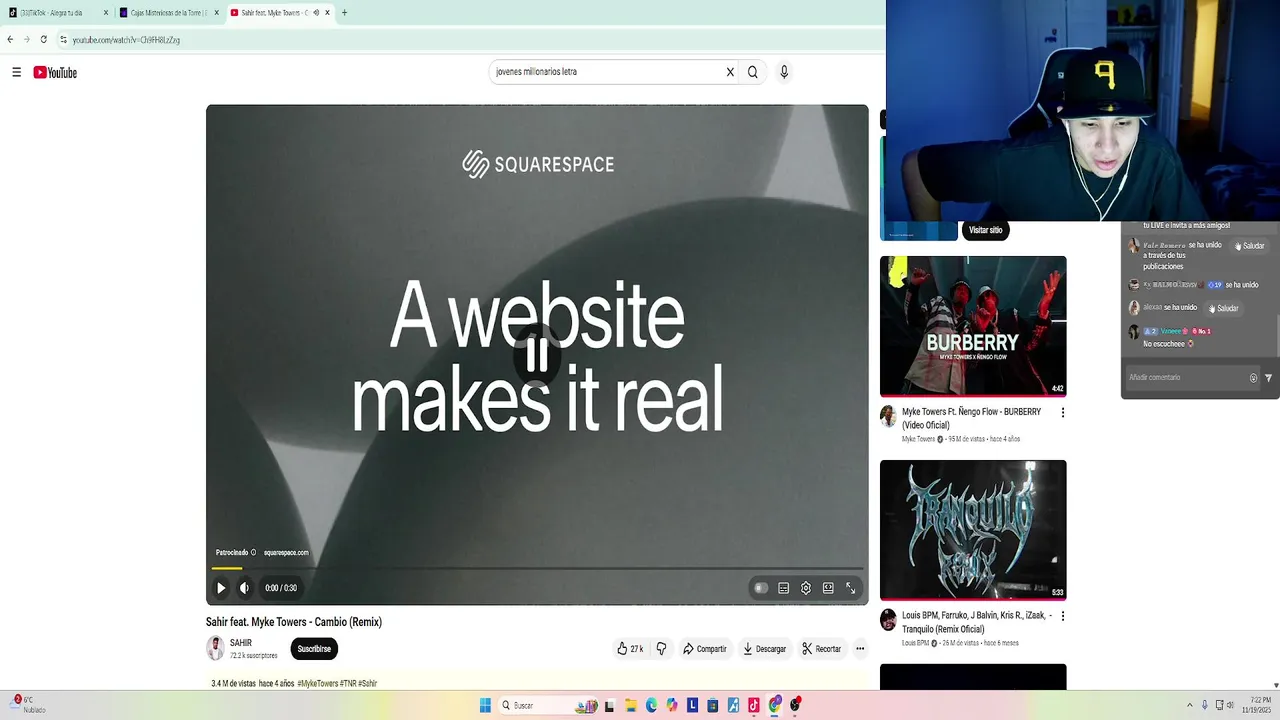1280x720 pixels.
Task: Like the video showing 27 k
Action: click(x=630, y=649)
